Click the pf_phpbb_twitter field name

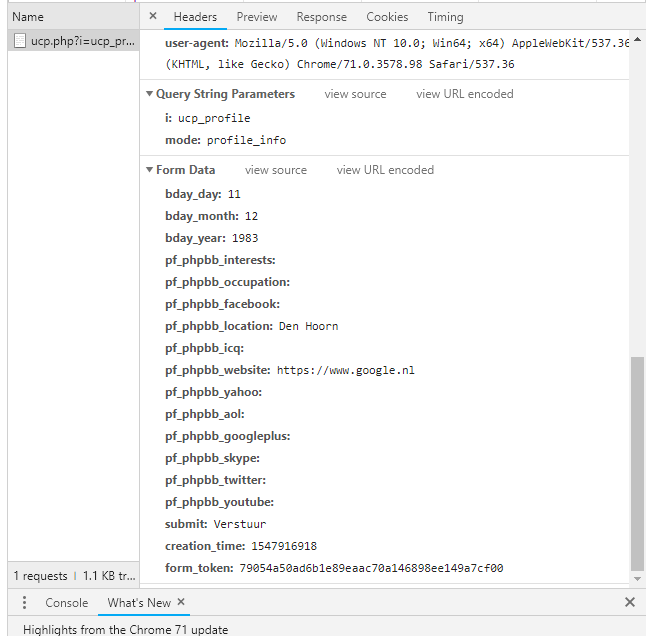coord(215,480)
